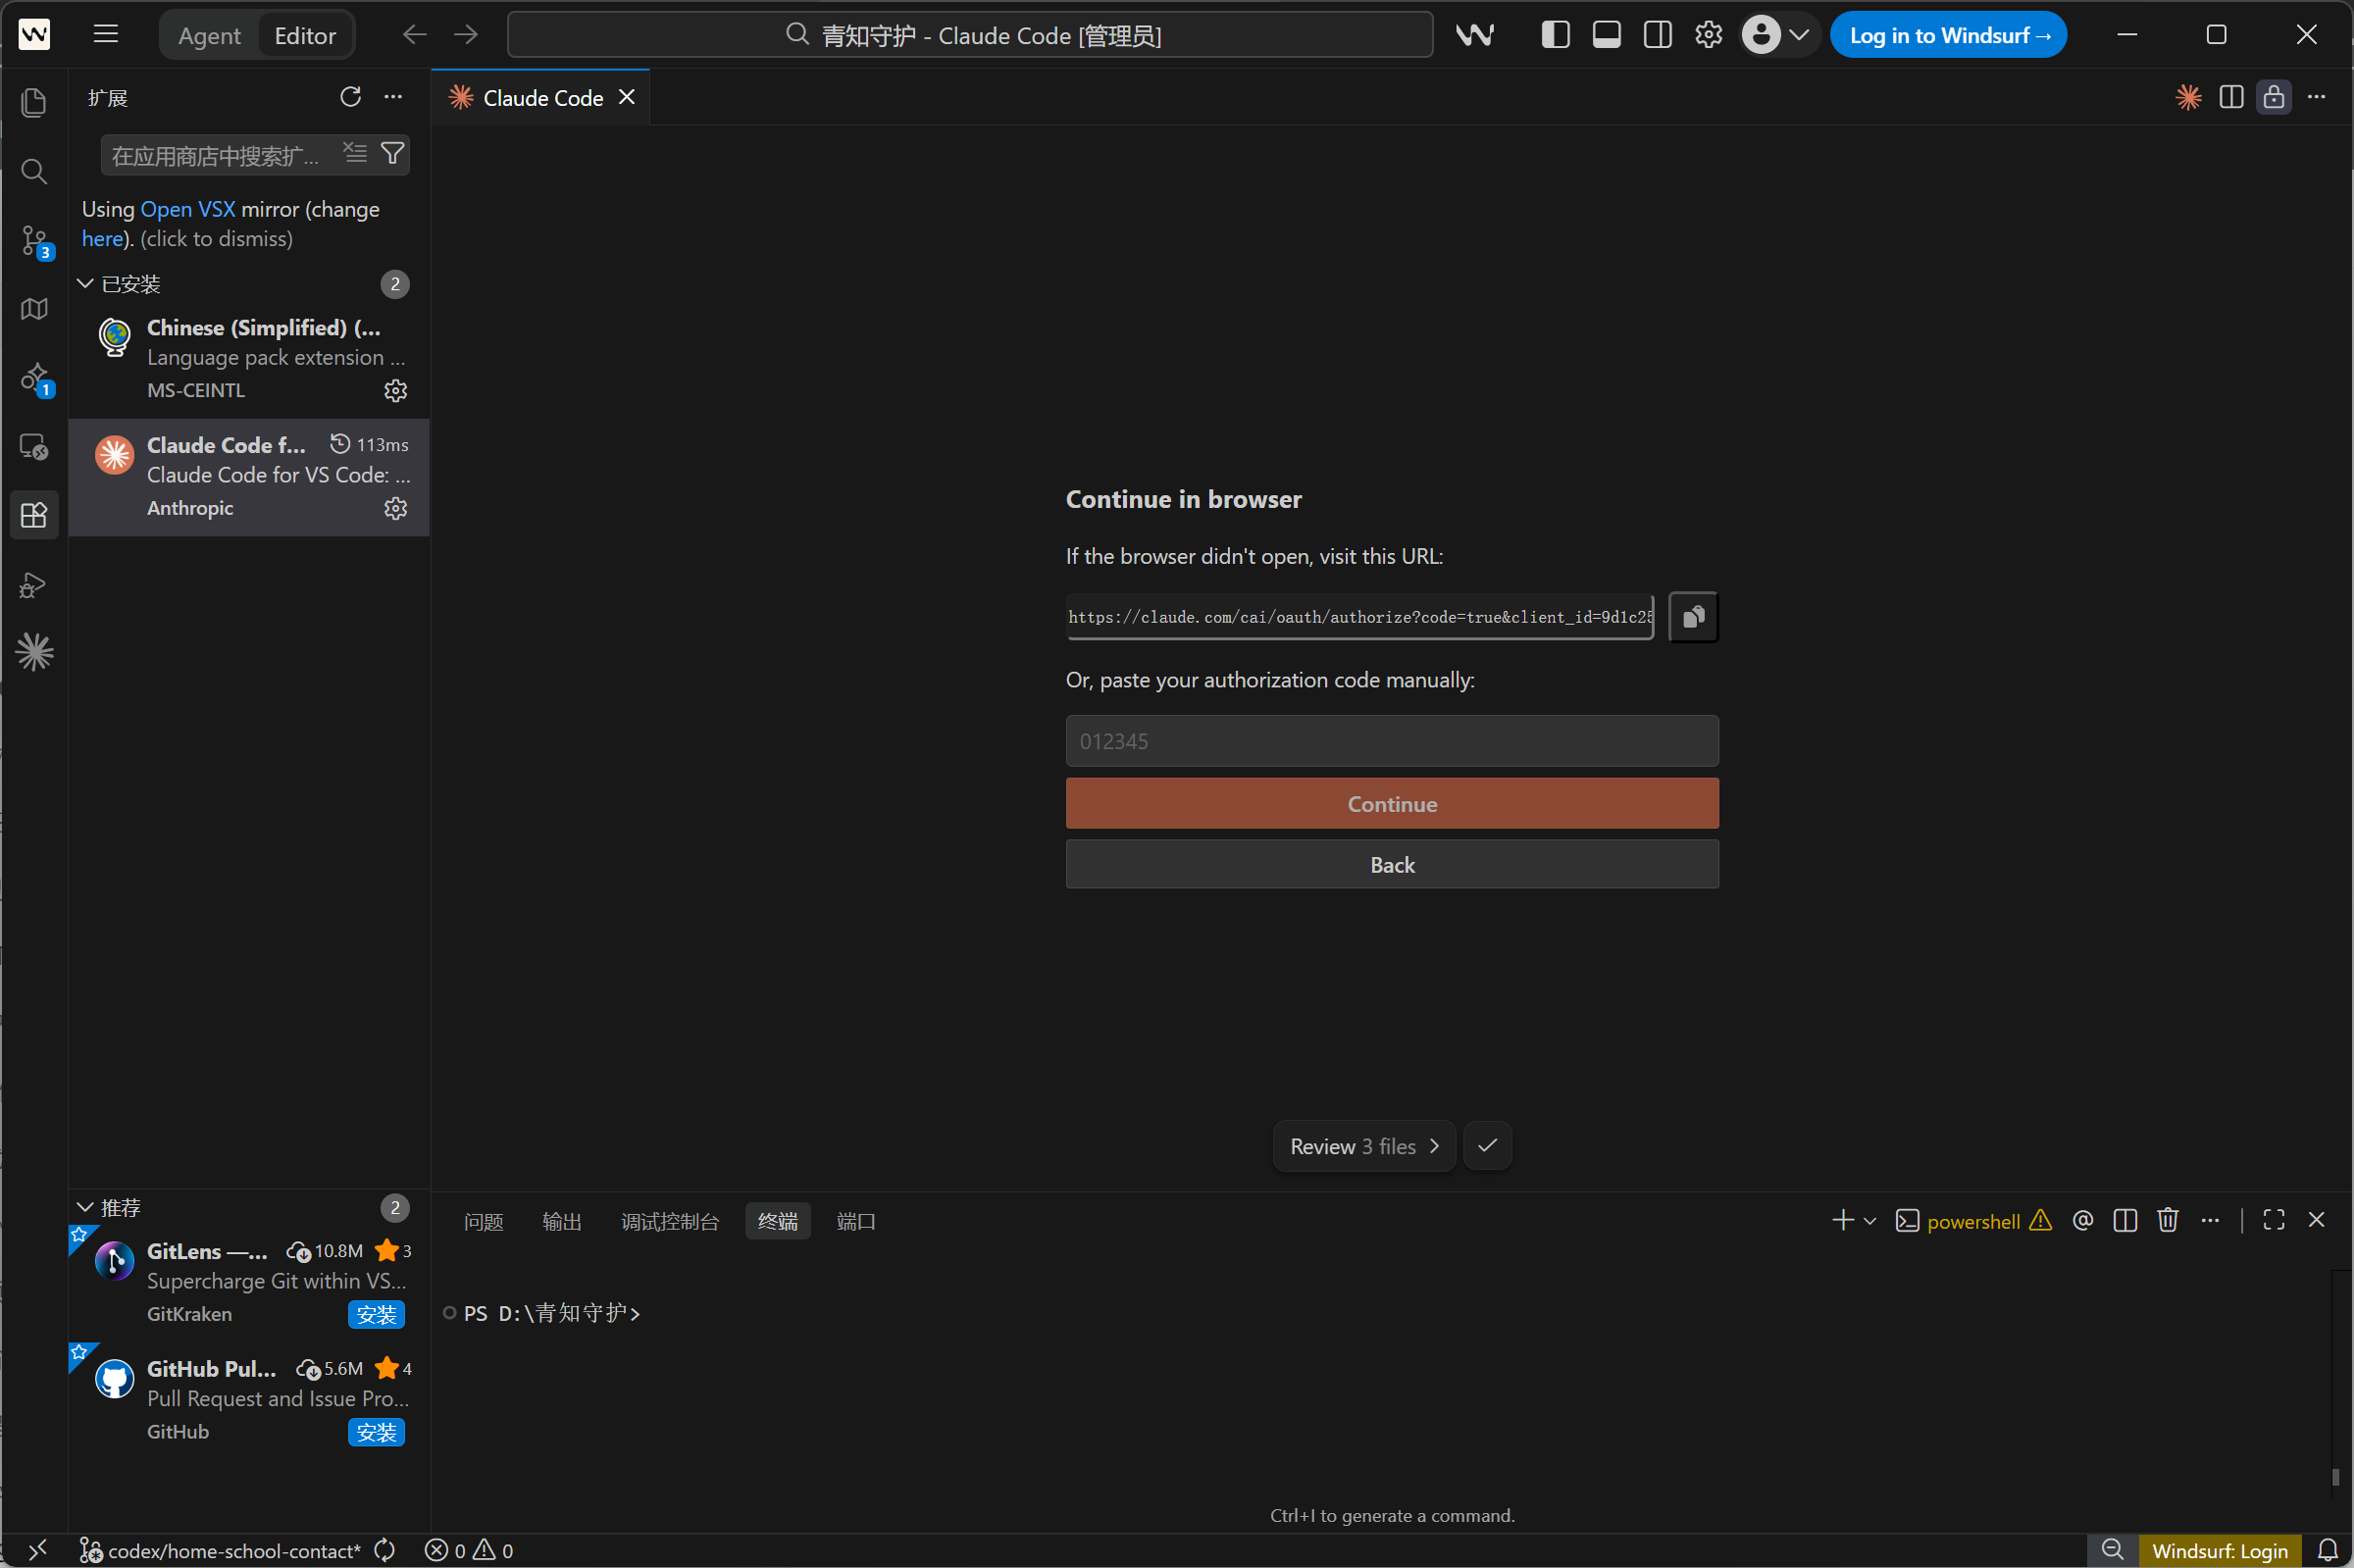Navigate forward with the right arrow

(466, 35)
